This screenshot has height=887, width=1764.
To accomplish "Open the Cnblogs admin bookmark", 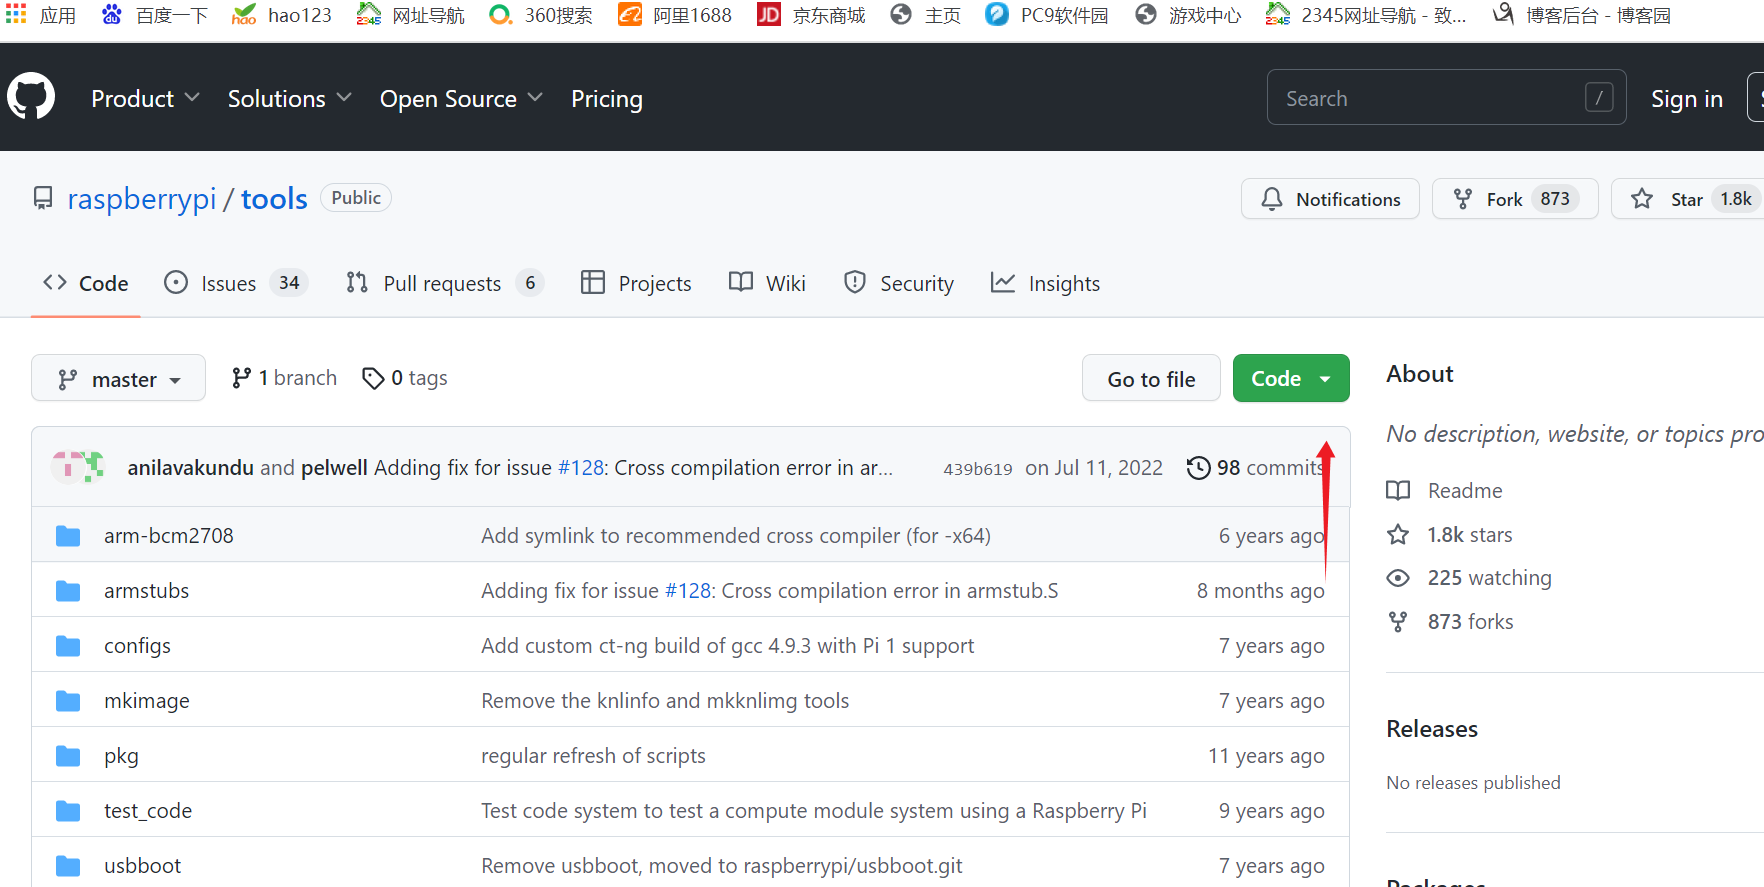I will coord(1582,15).
